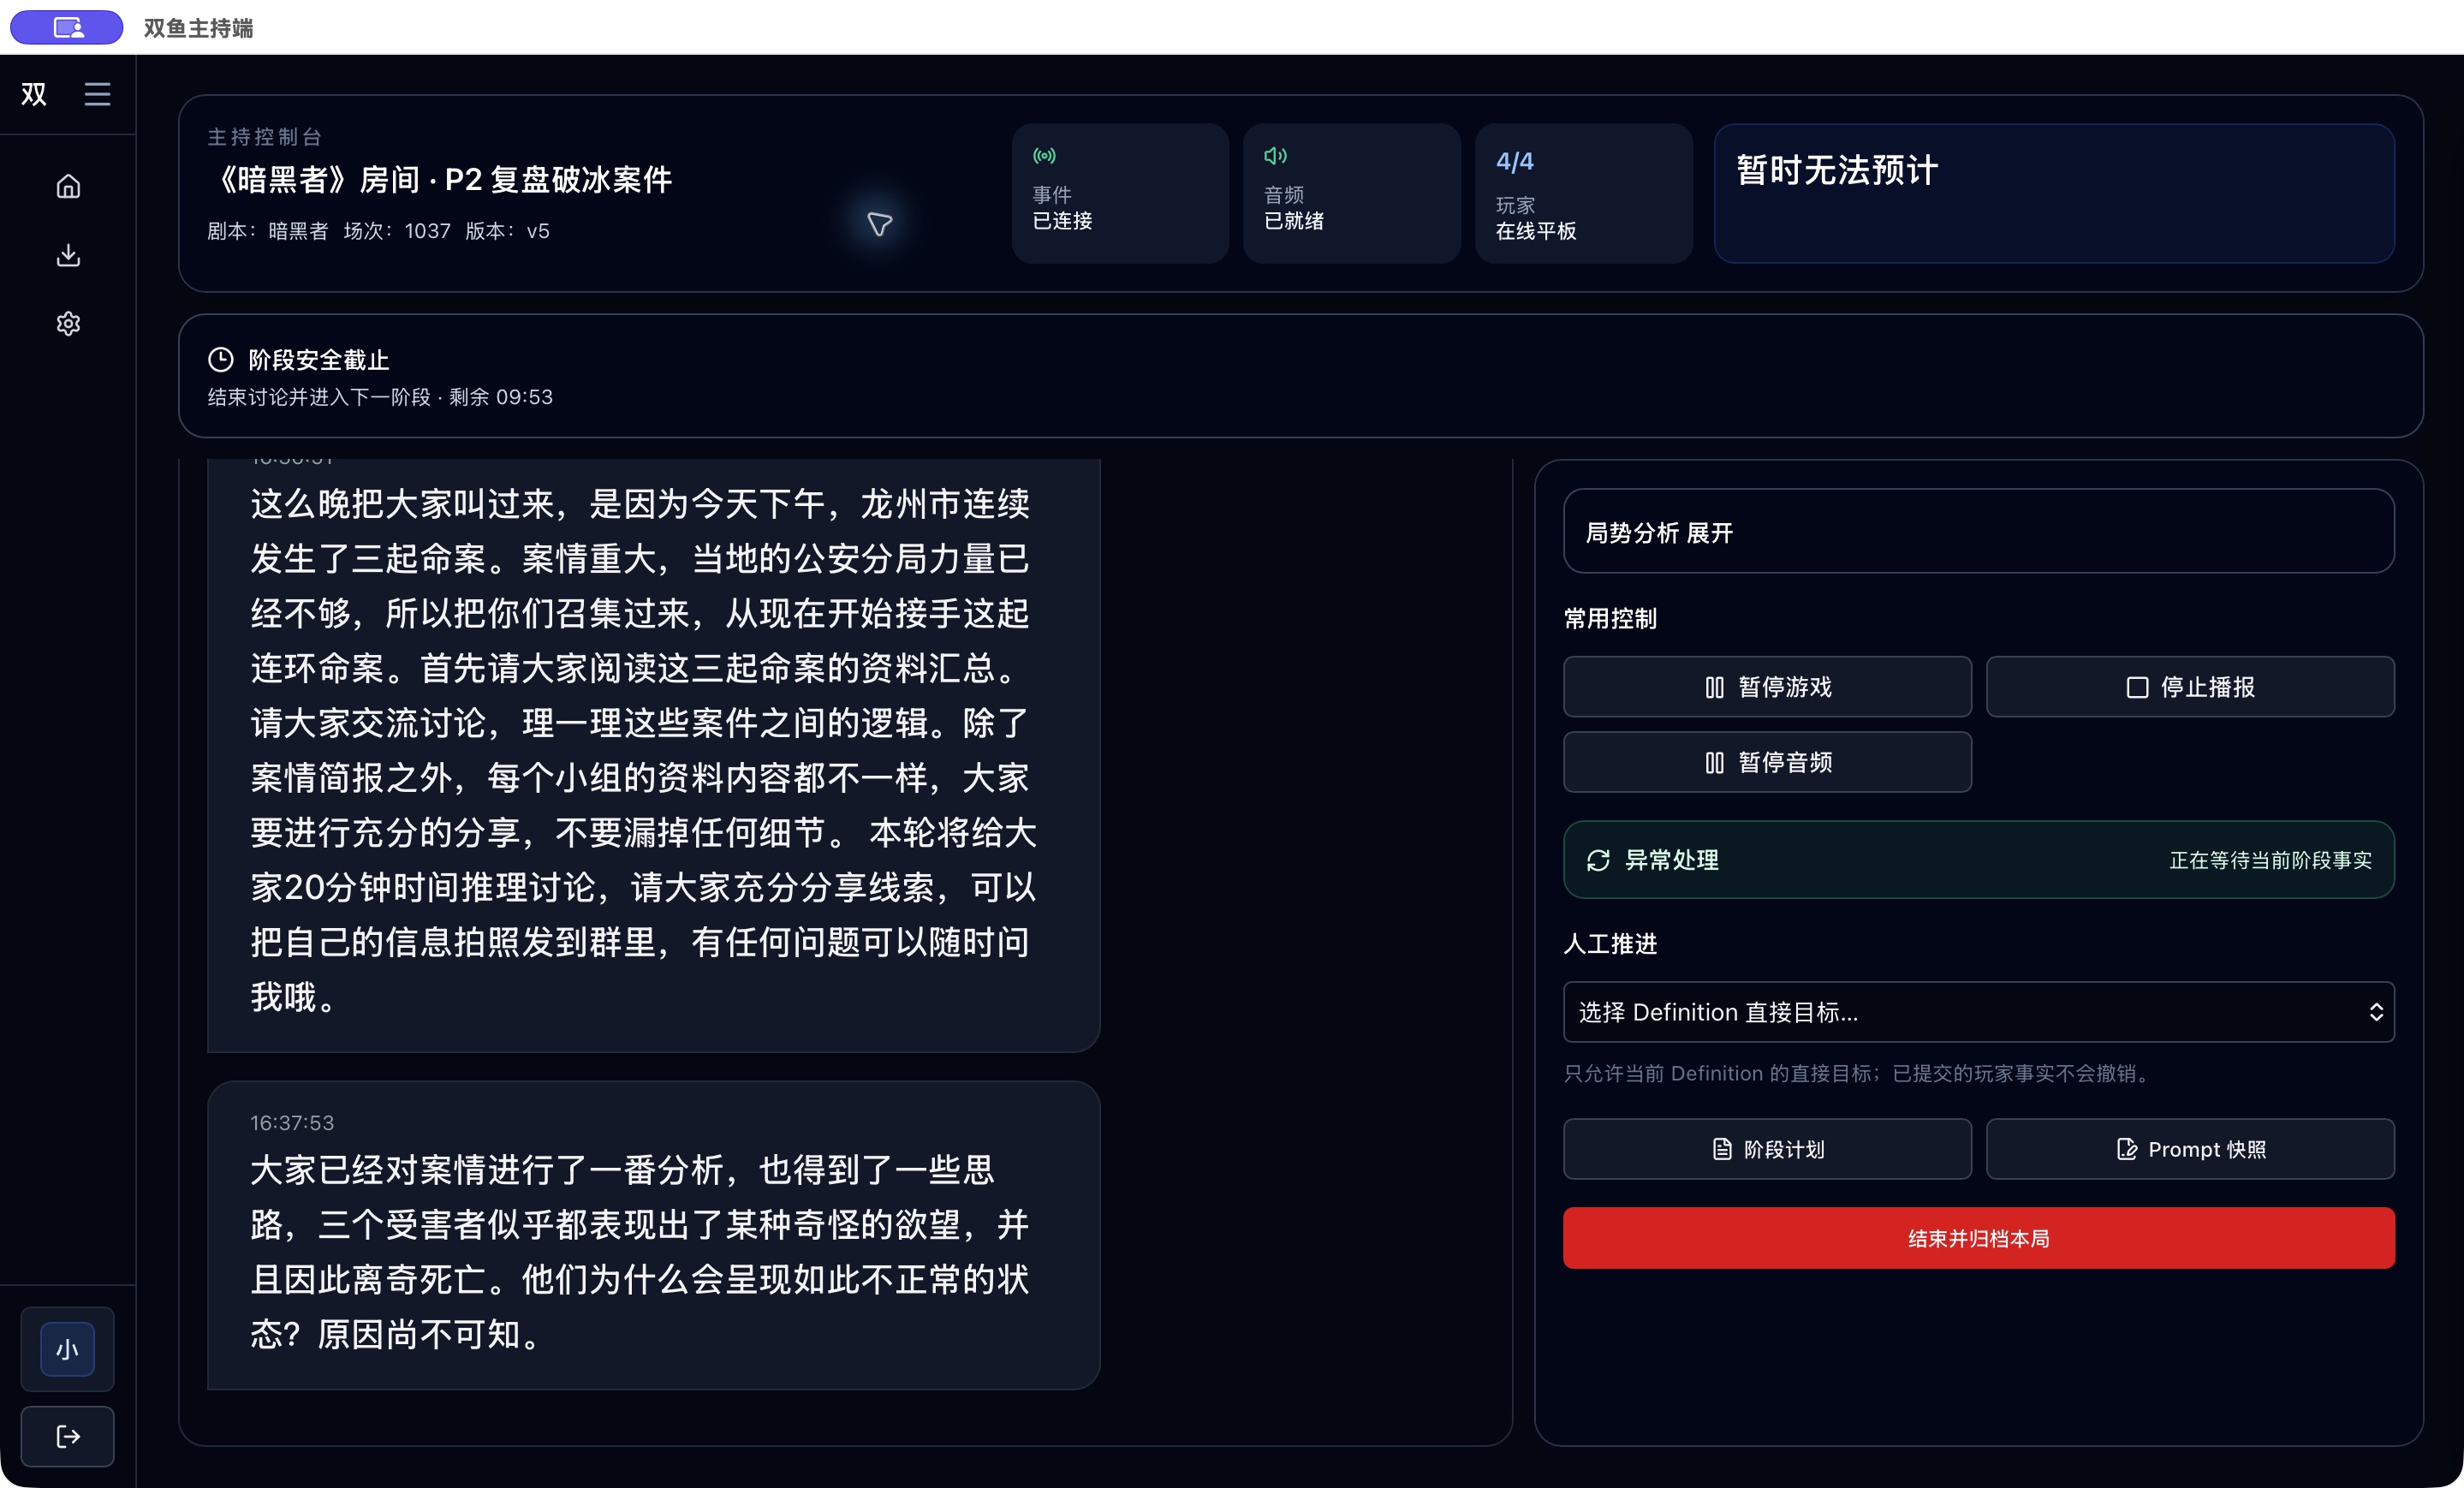Open the Prompt 快照 view
This screenshot has width=2464, height=1488.
(2190, 1149)
